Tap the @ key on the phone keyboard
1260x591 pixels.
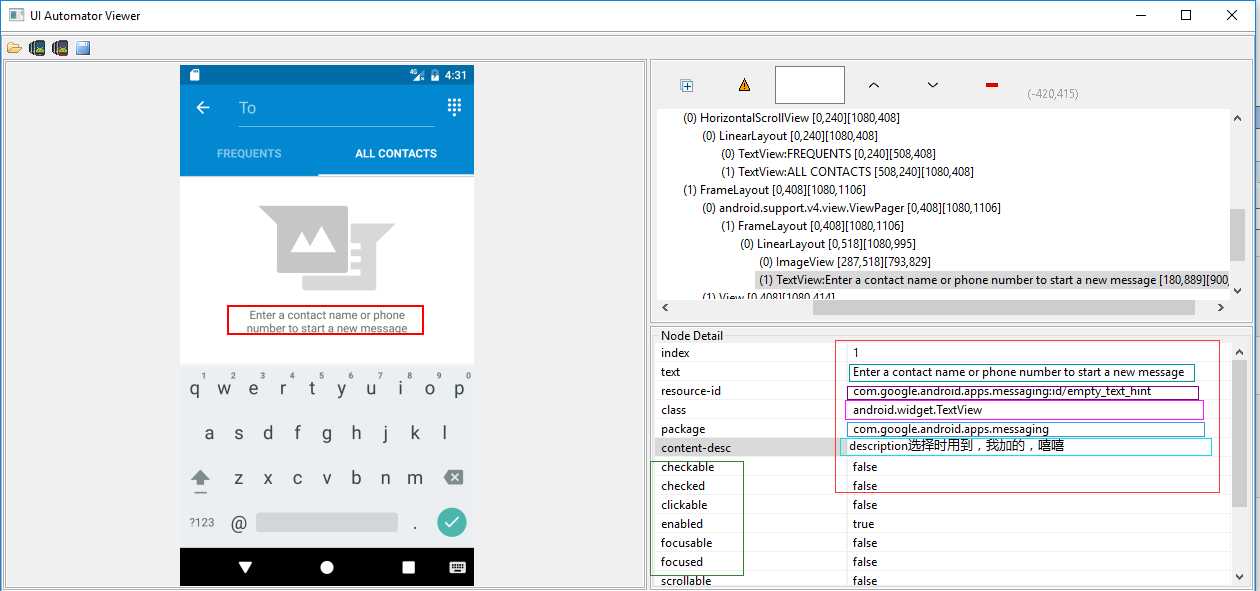click(239, 522)
